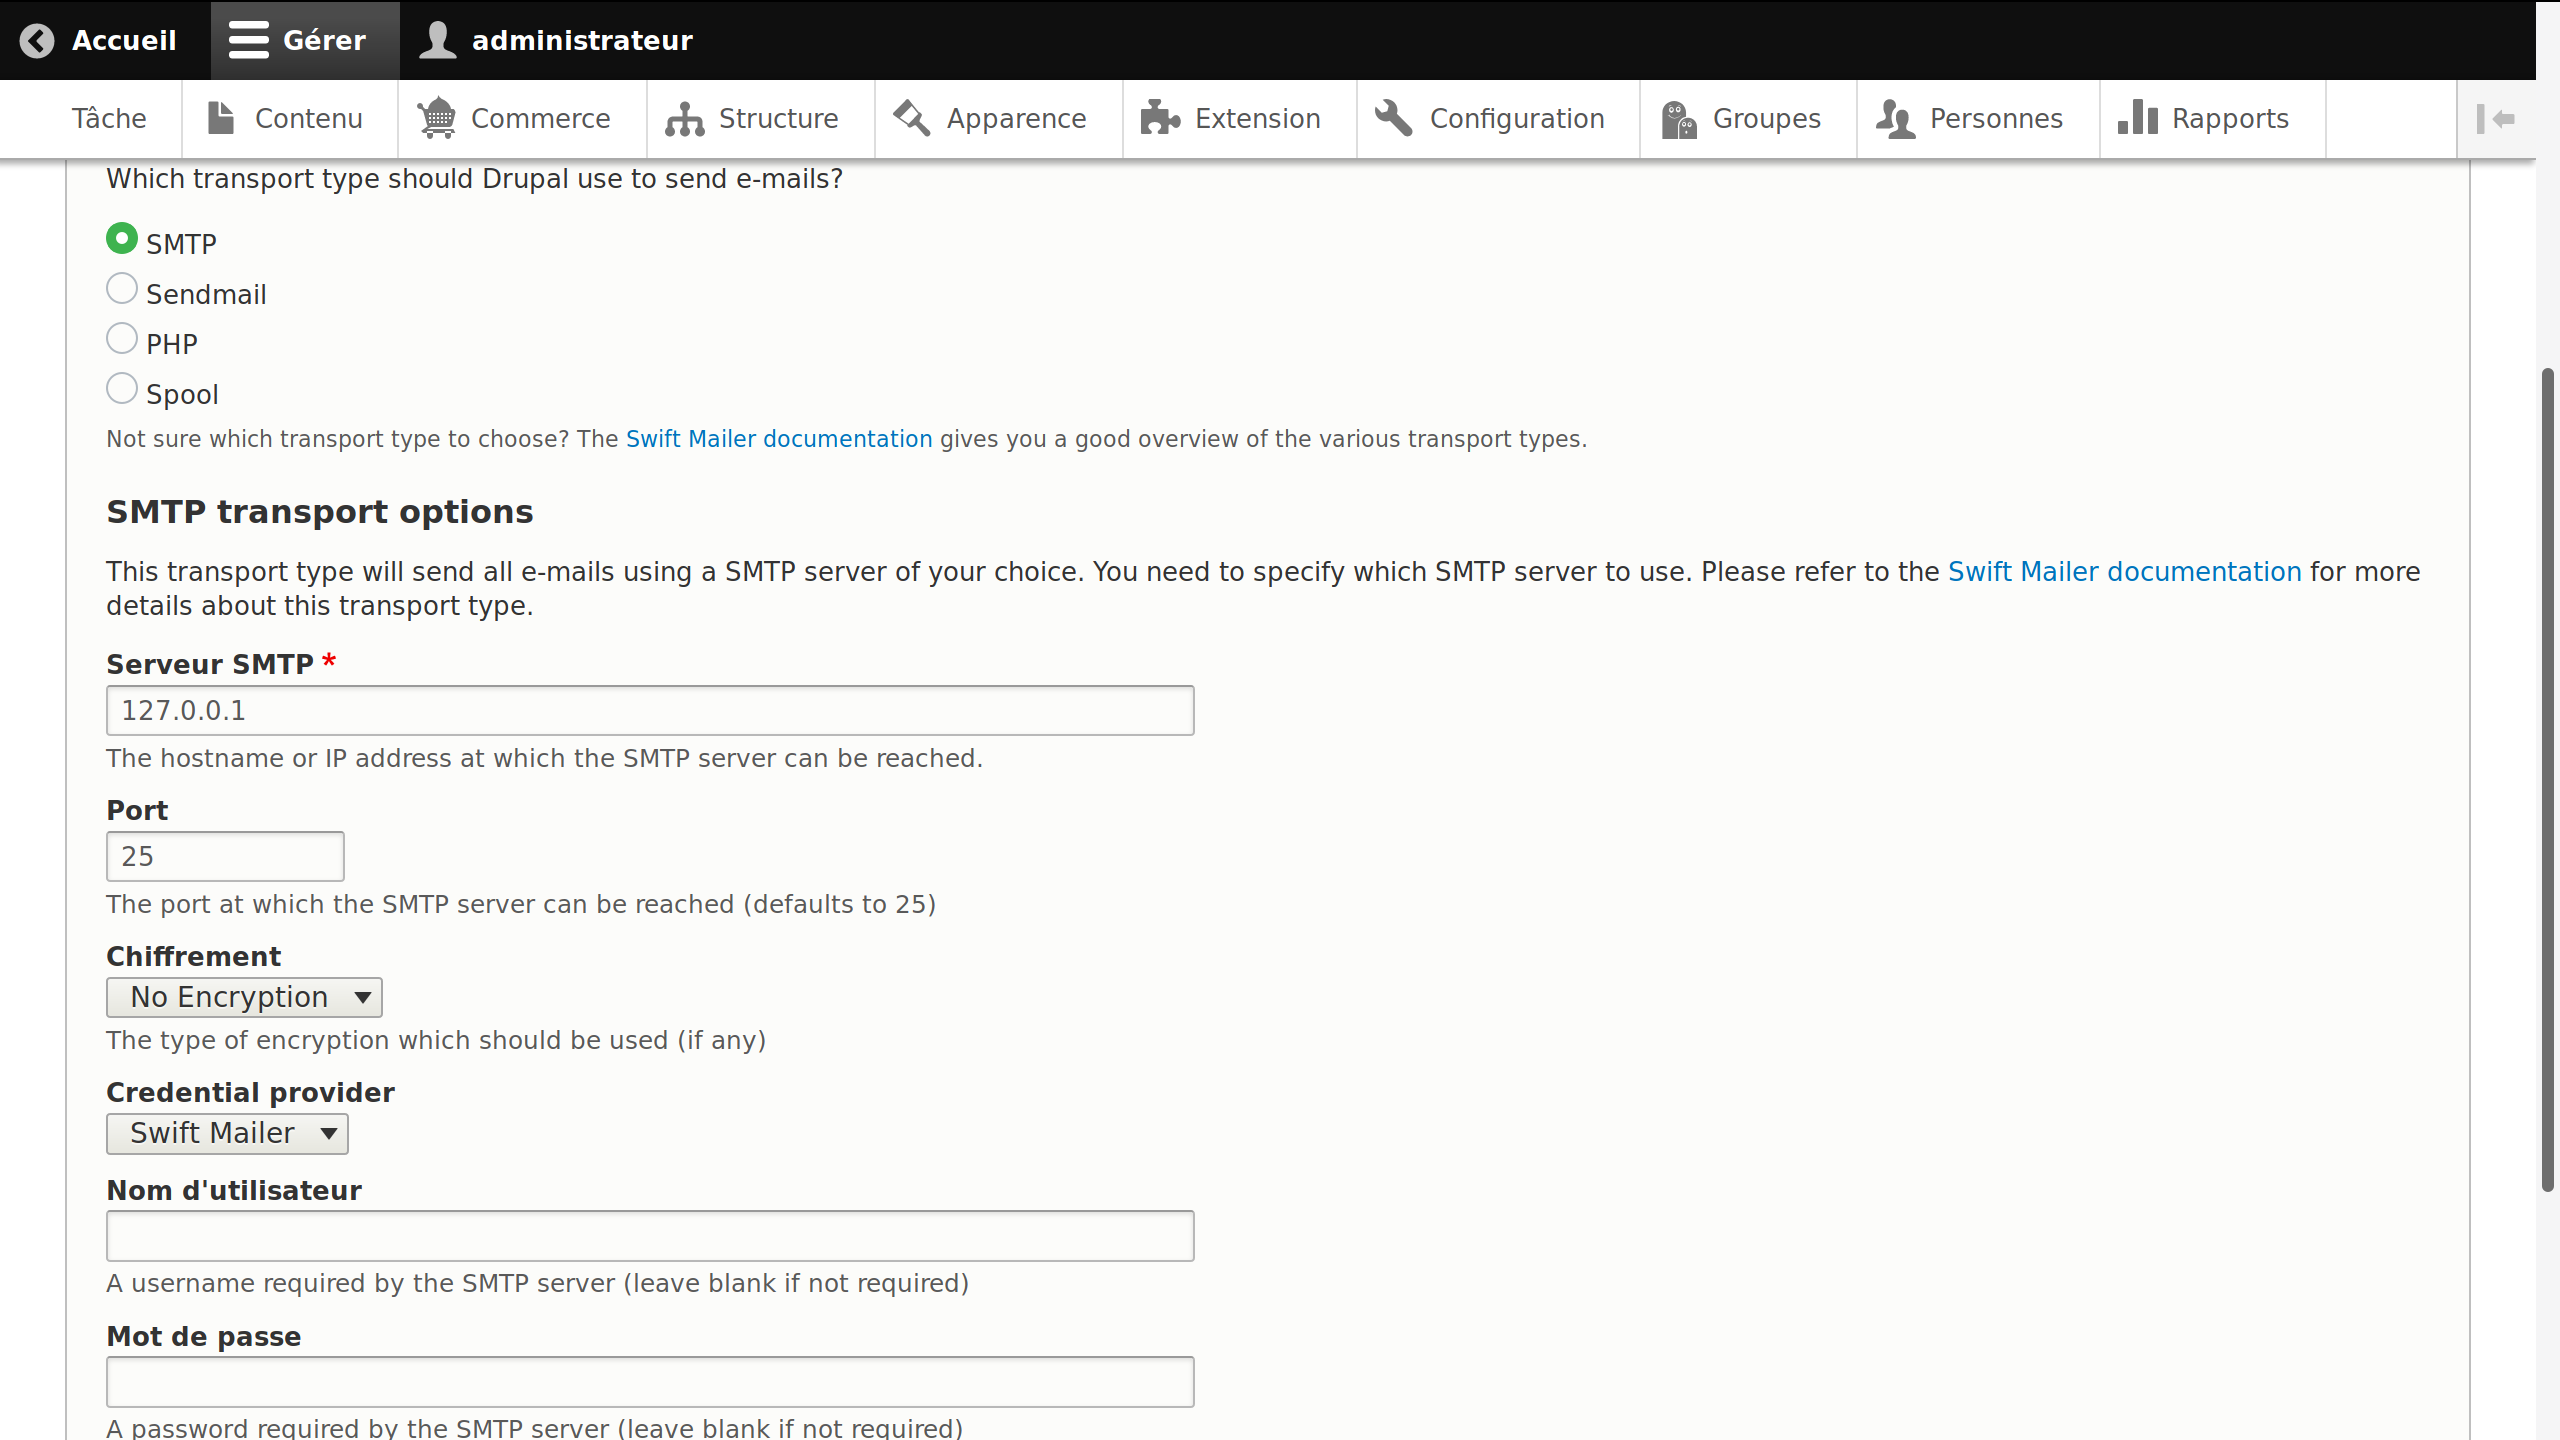Viewport: 2560px width, 1440px height.
Task: Toggle the Gérer hamburger menu icon
Action: pos(248,40)
